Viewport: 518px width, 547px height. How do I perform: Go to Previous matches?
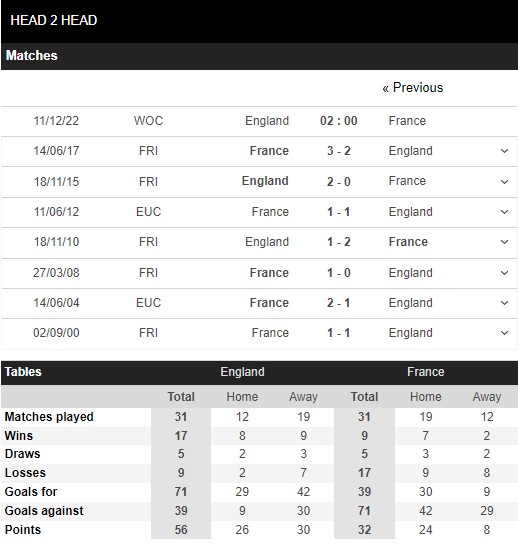(412, 88)
